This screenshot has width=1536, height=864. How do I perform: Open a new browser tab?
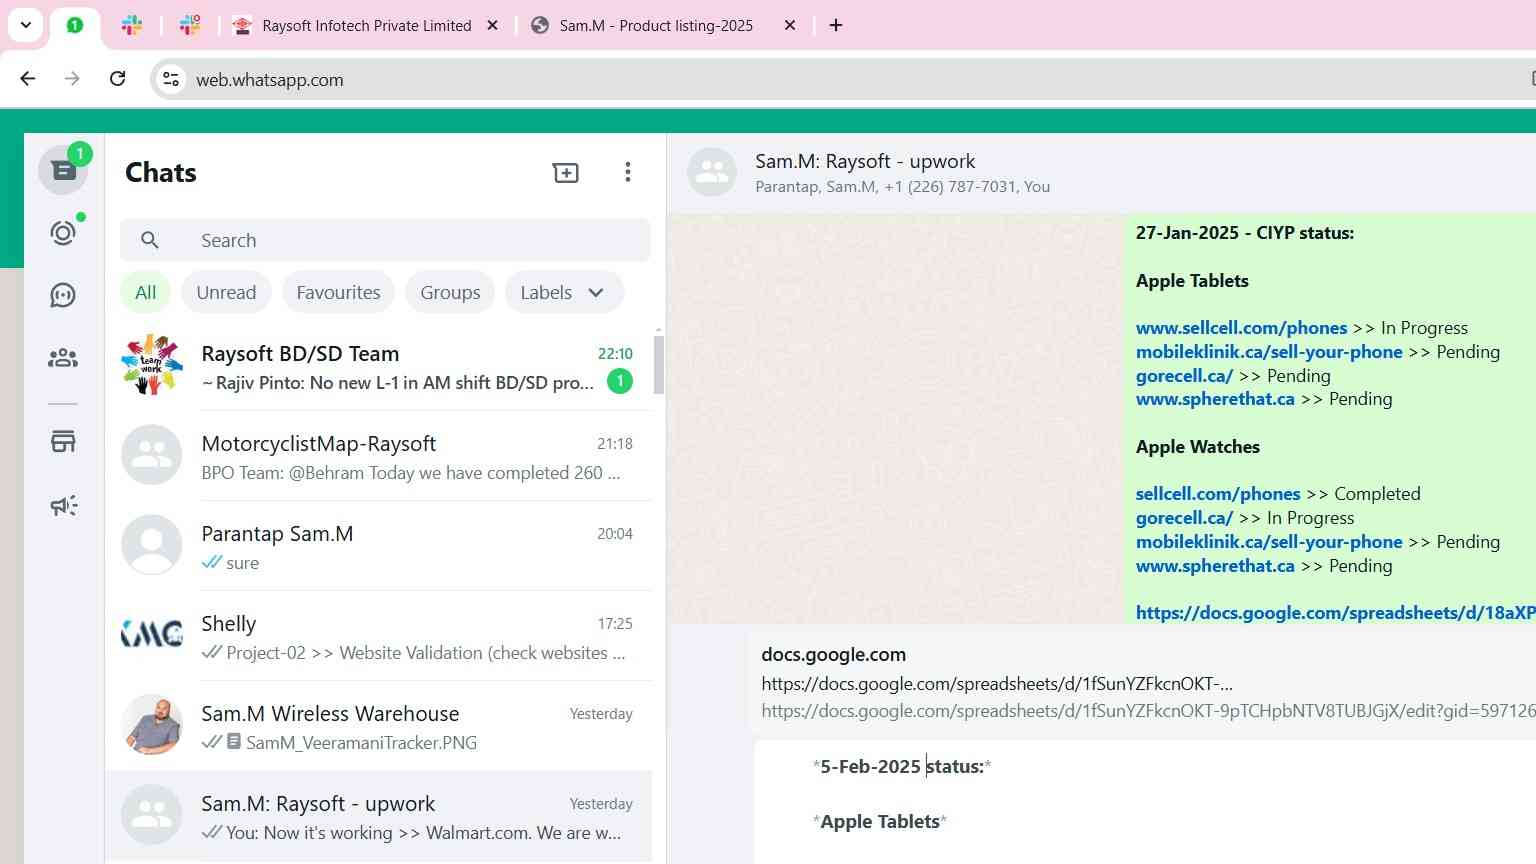click(x=836, y=25)
